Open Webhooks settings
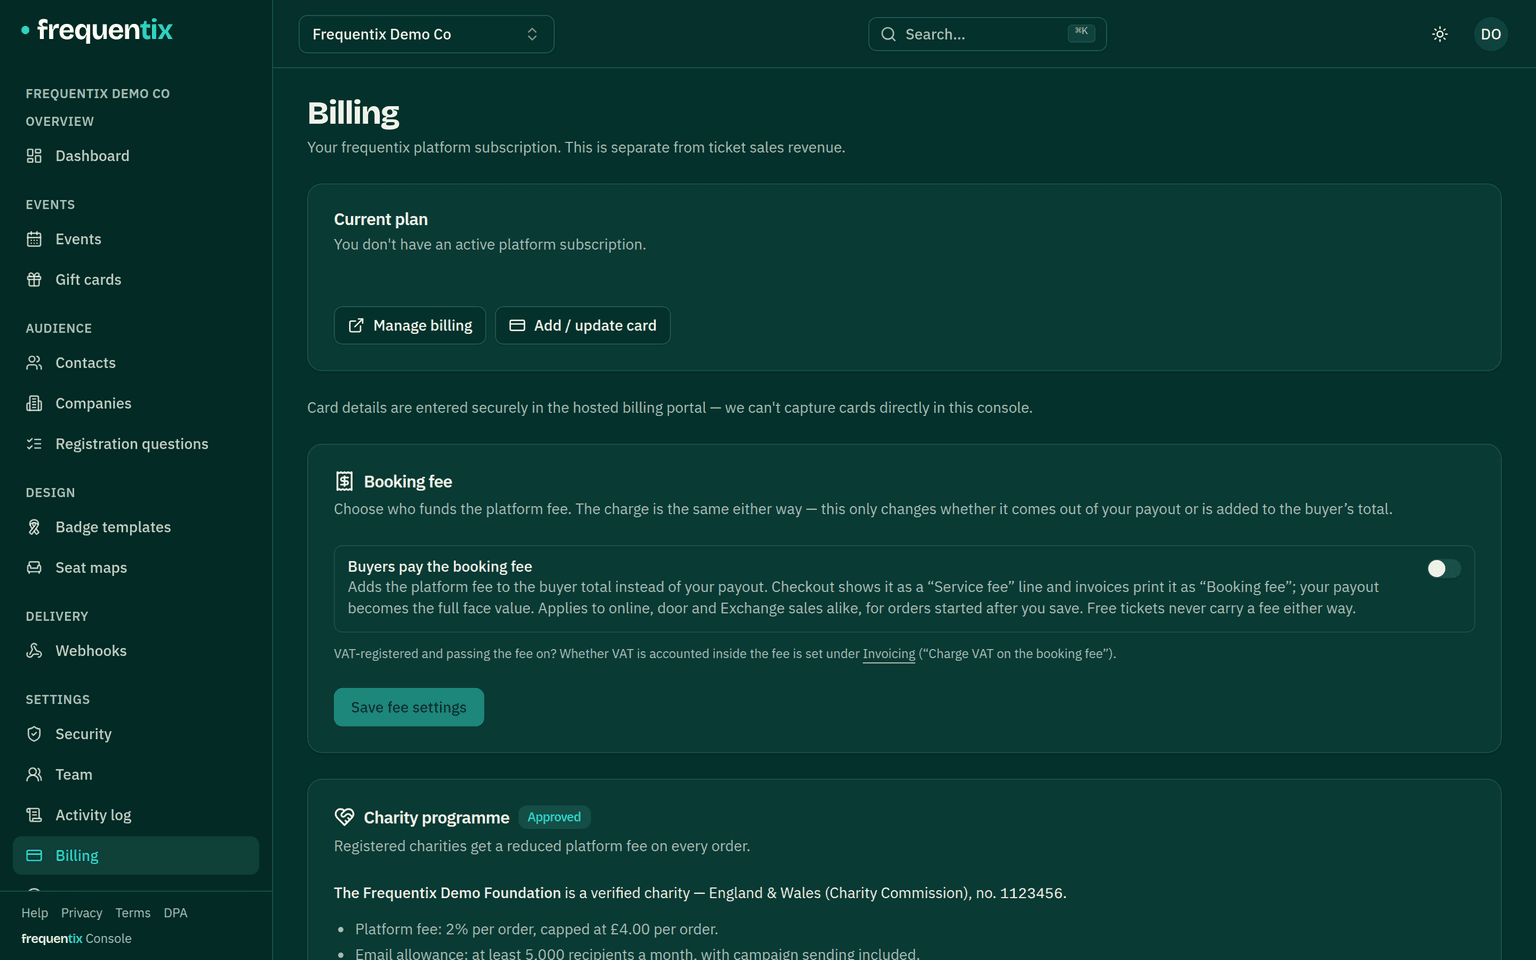This screenshot has width=1536, height=960. click(x=136, y=651)
